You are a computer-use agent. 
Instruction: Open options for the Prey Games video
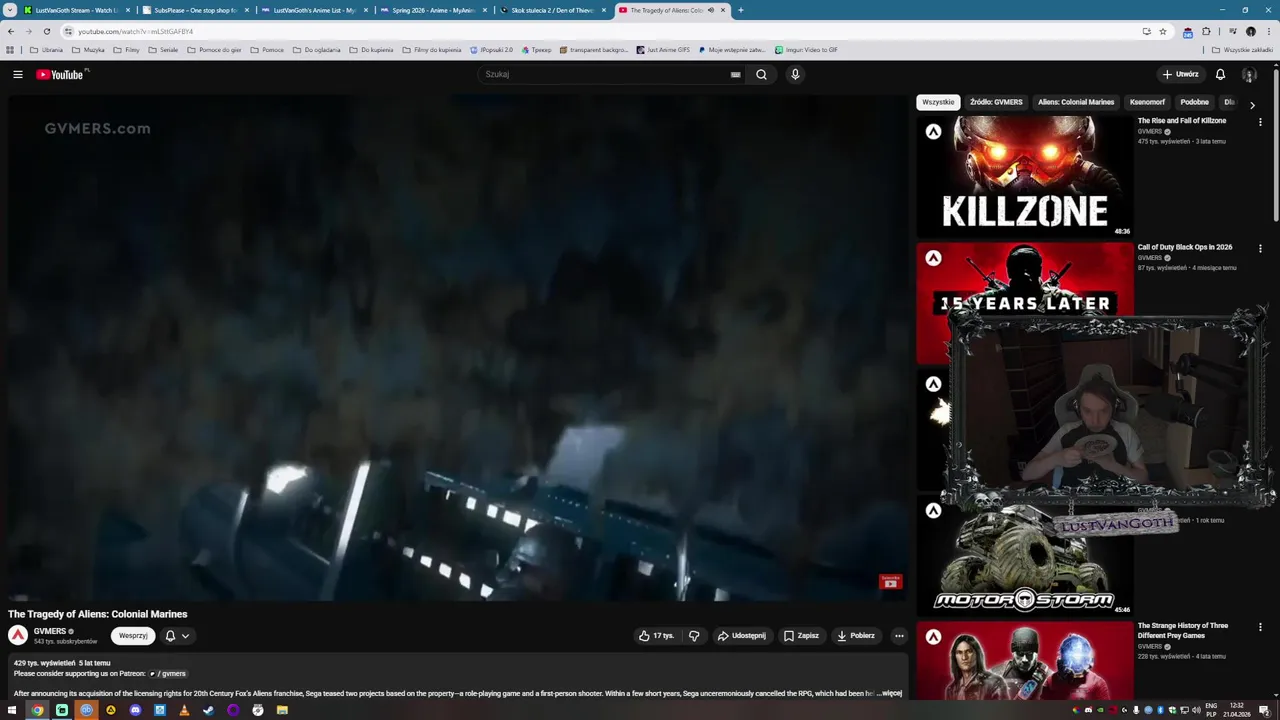click(x=1260, y=627)
